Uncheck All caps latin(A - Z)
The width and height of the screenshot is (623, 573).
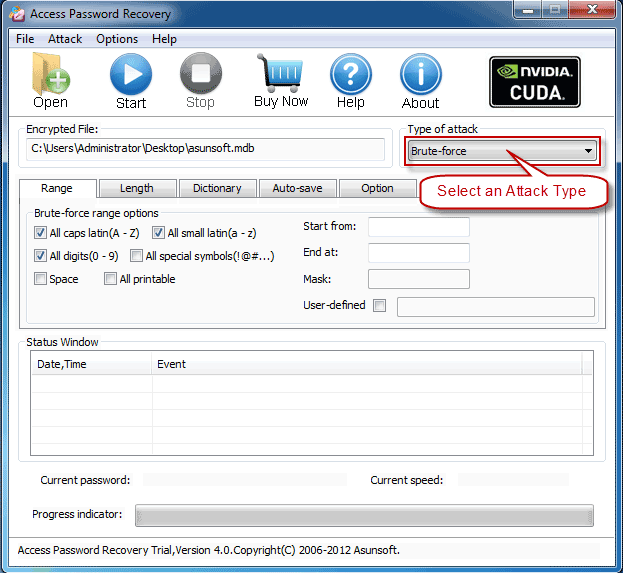tap(40, 233)
